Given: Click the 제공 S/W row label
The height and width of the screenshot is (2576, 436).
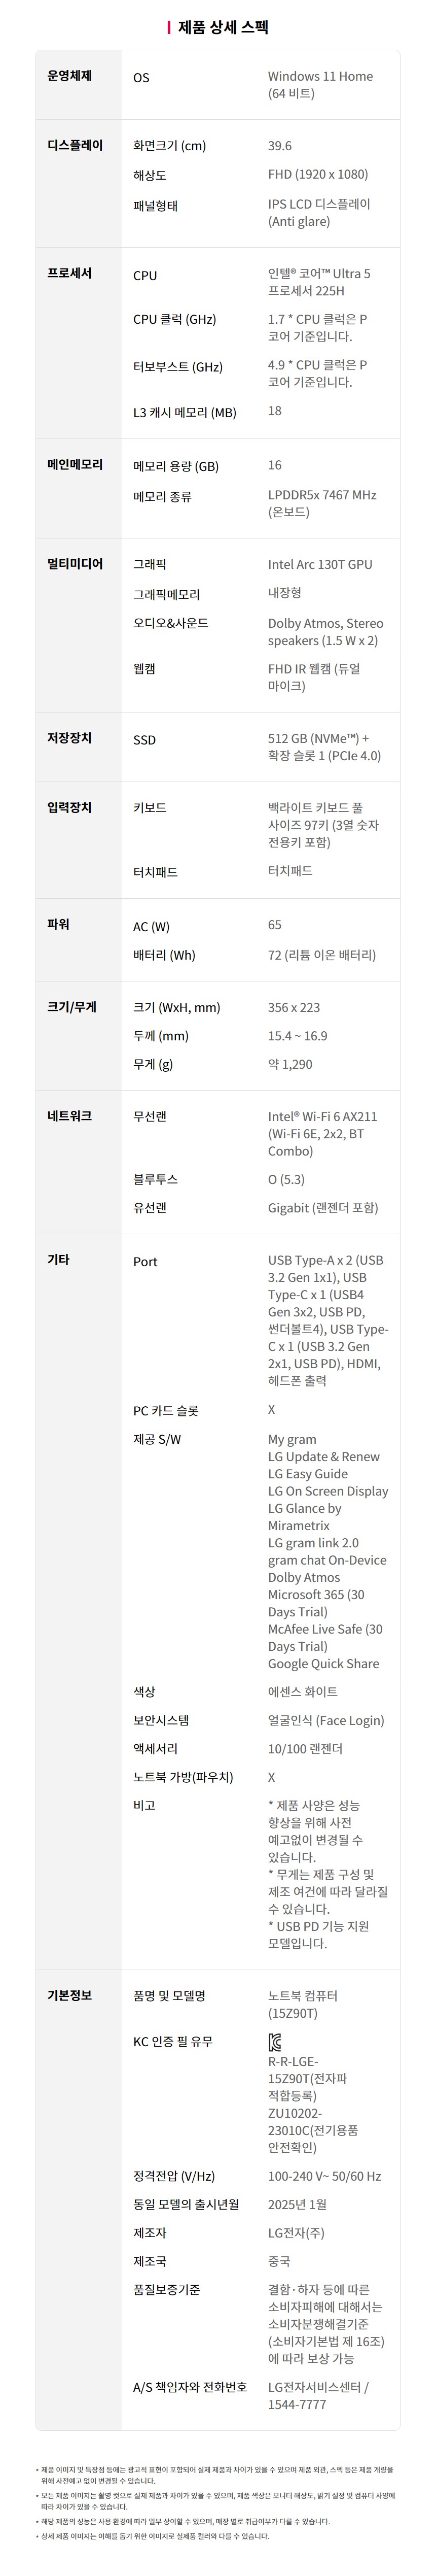Looking at the screenshot, I should (x=157, y=1440).
